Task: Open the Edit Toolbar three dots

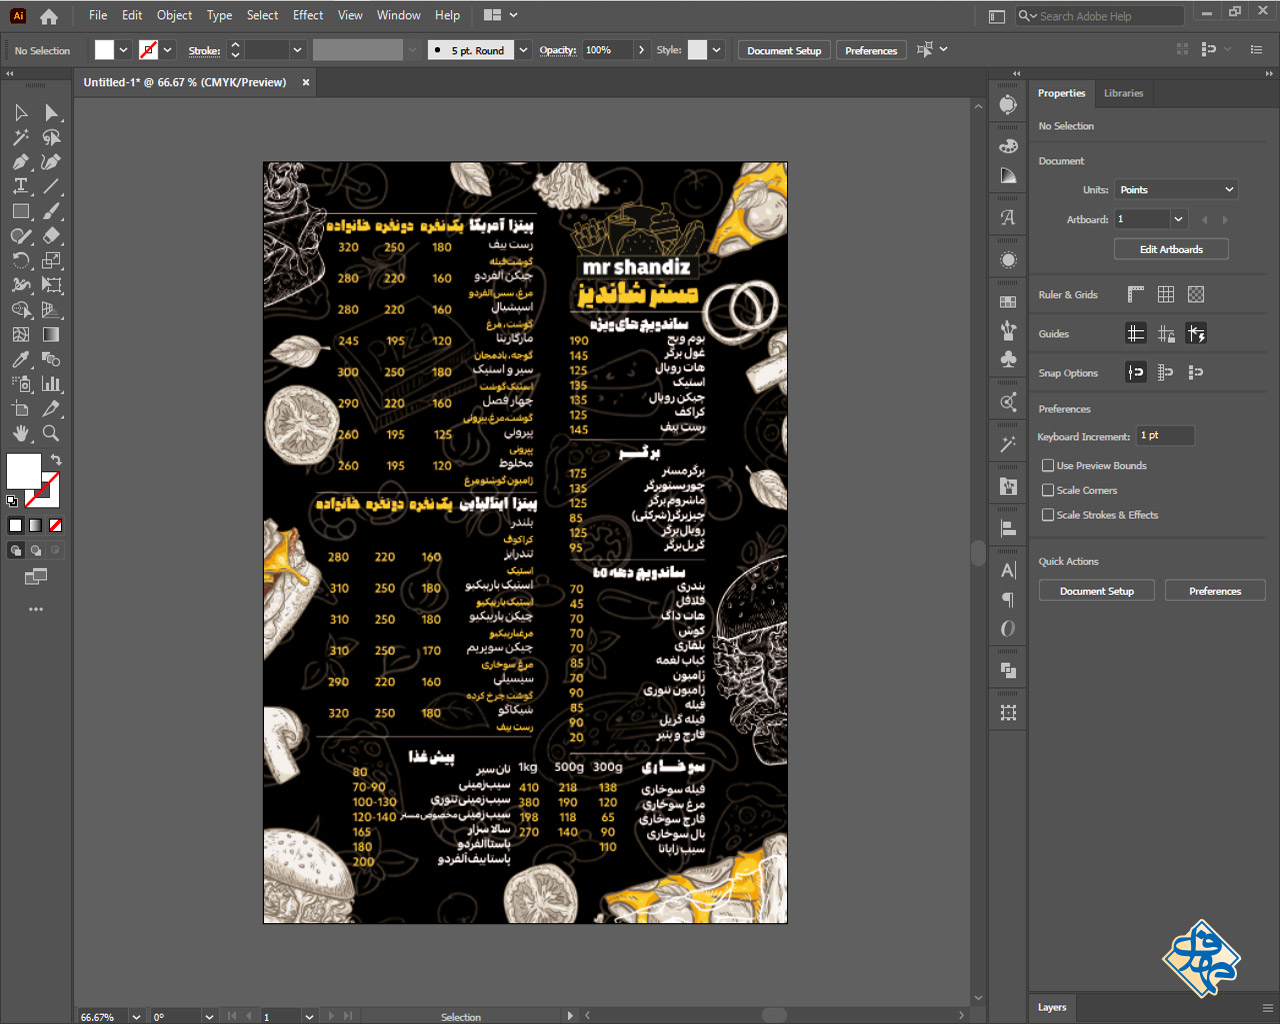Action: [x=36, y=609]
